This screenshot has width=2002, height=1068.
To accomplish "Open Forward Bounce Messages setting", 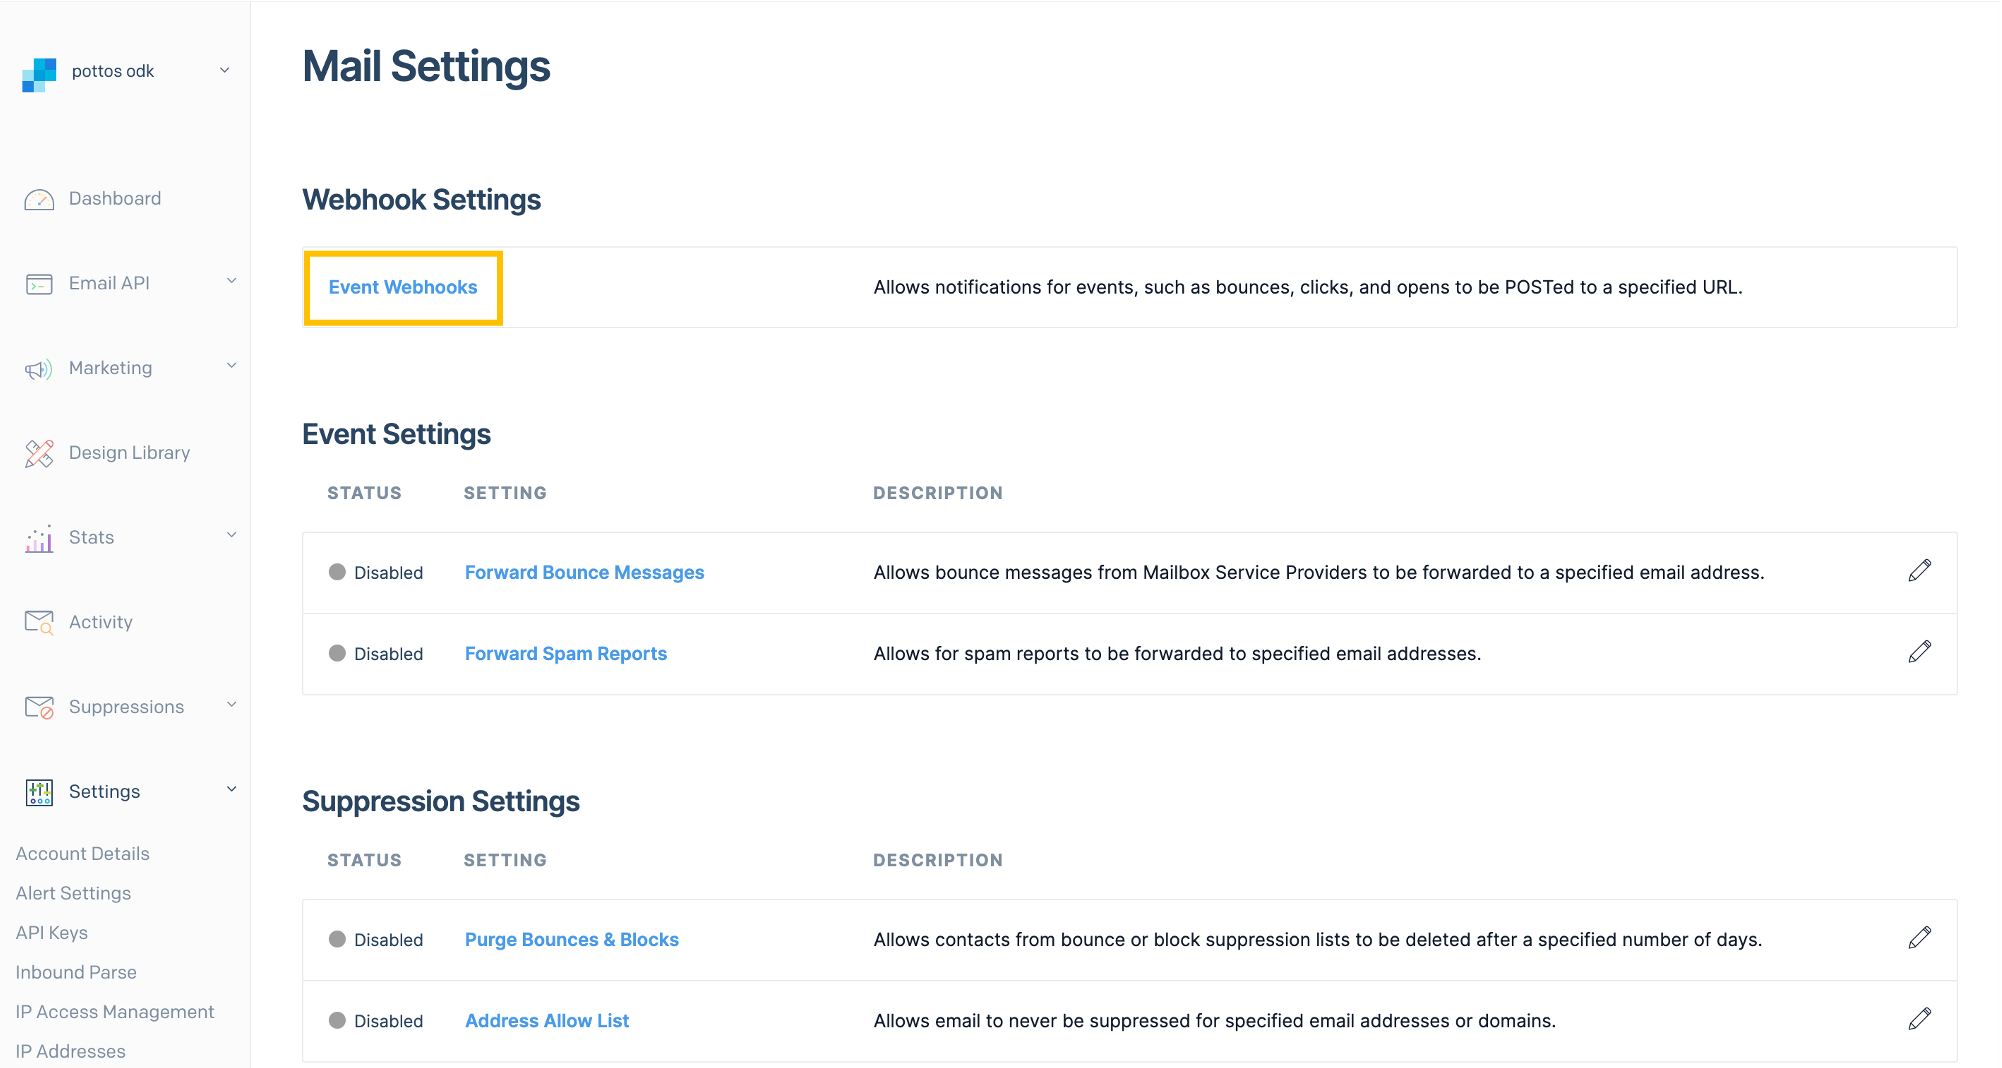I will (584, 573).
